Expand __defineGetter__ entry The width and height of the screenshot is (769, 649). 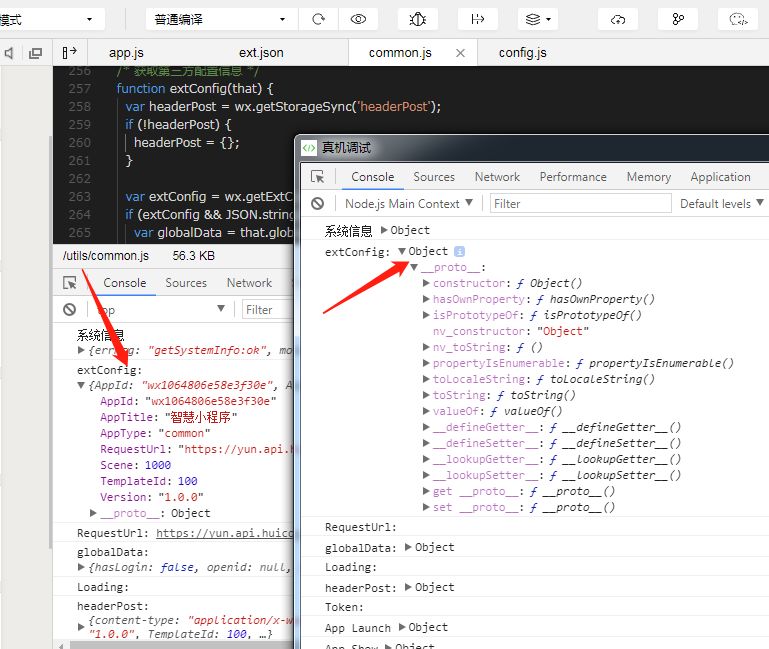[426, 427]
